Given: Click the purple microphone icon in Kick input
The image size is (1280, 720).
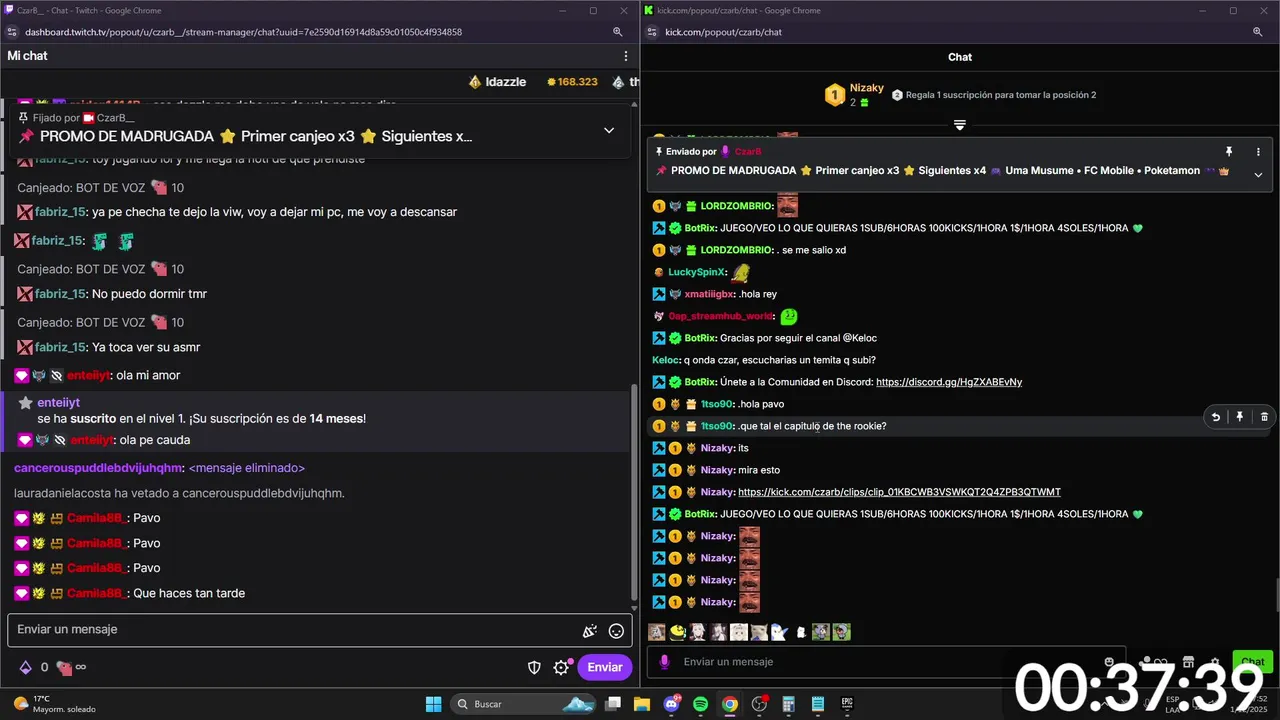Looking at the screenshot, I should point(665,661).
